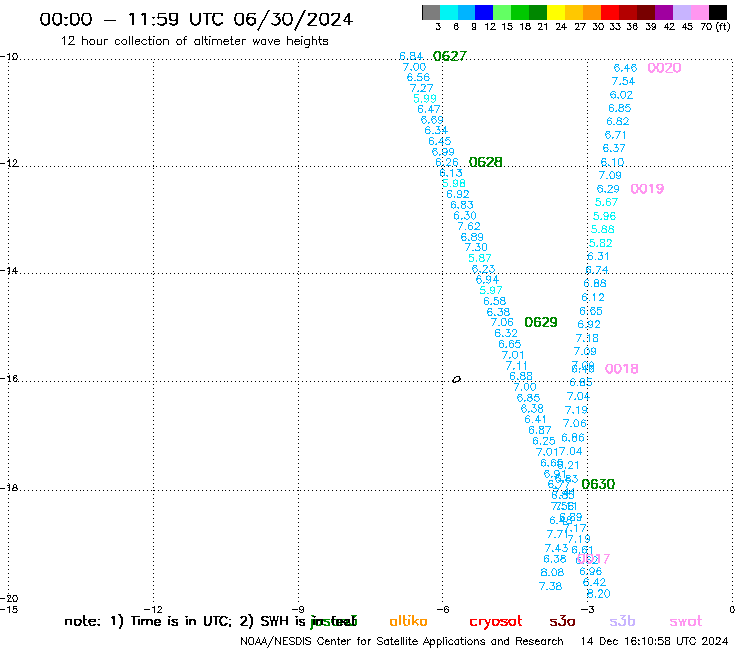Click the wave height value 7.54
The height and width of the screenshot is (650, 740).
[x=623, y=81]
